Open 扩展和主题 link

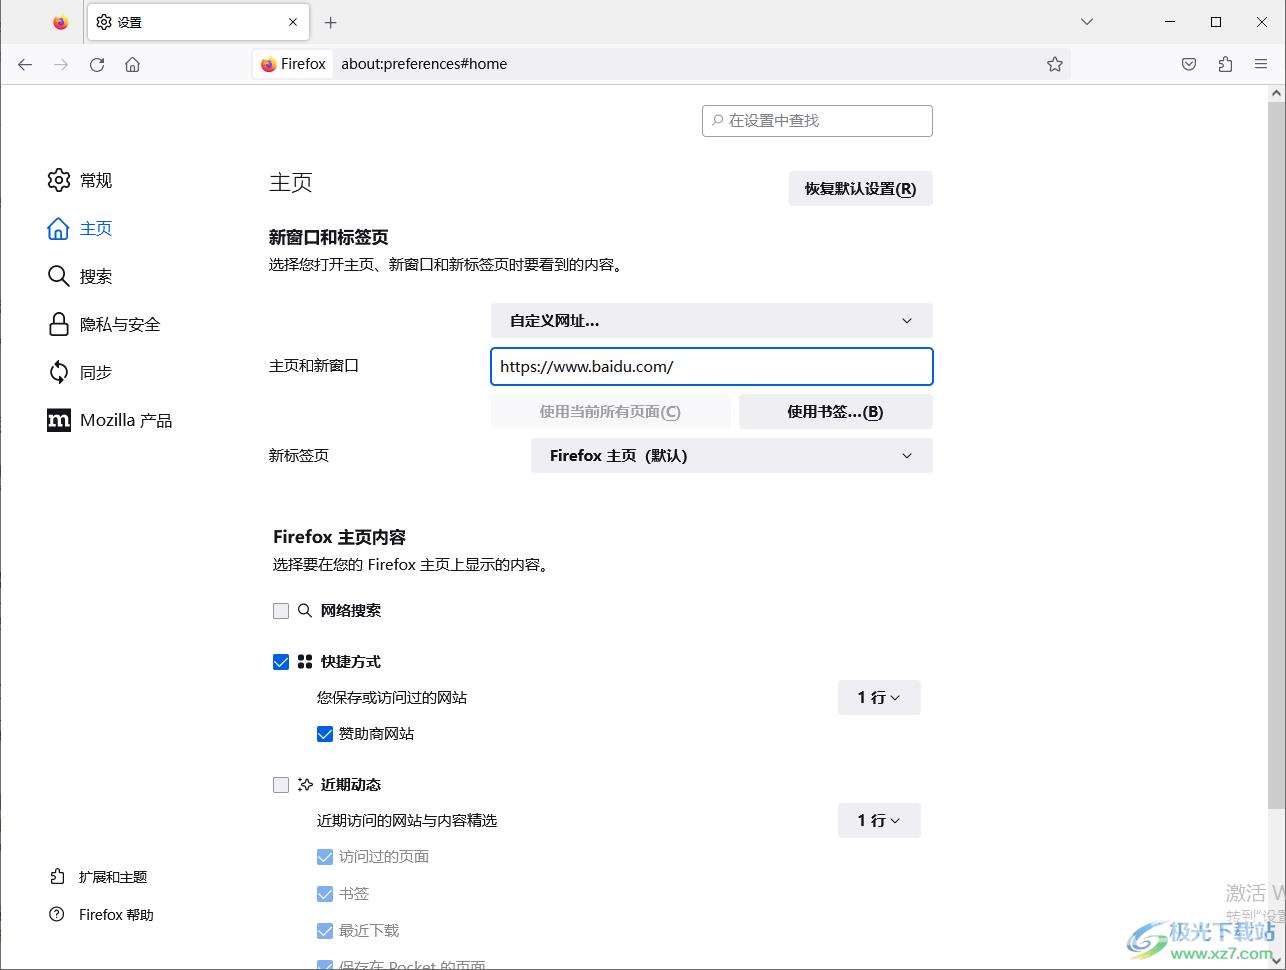[99, 877]
